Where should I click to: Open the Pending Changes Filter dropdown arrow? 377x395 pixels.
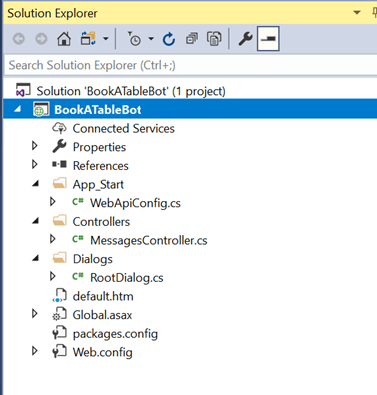click(151, 39)
